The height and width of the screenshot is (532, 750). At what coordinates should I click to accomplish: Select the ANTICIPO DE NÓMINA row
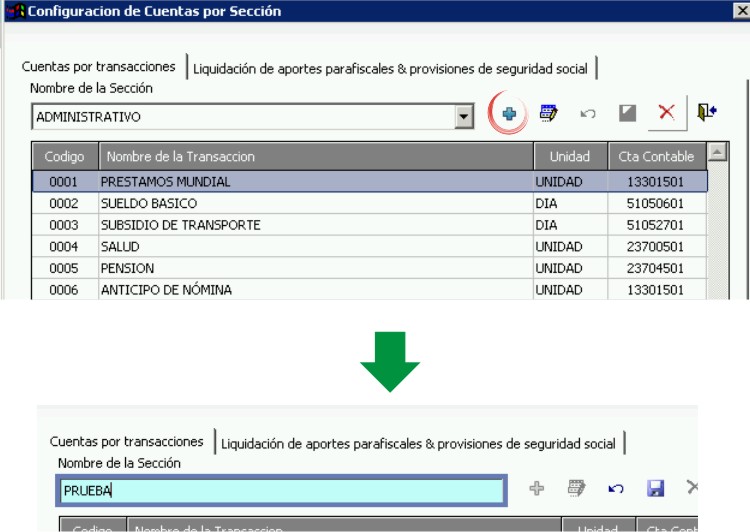[369, 289]
